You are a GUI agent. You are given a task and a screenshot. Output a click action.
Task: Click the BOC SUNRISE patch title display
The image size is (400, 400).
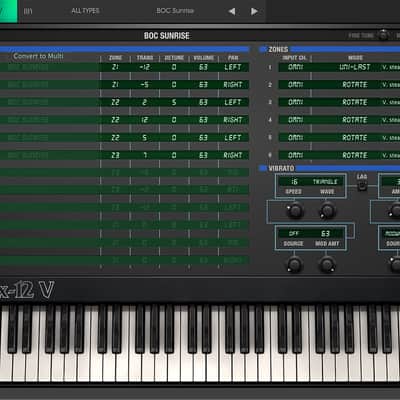click(167, 36)
